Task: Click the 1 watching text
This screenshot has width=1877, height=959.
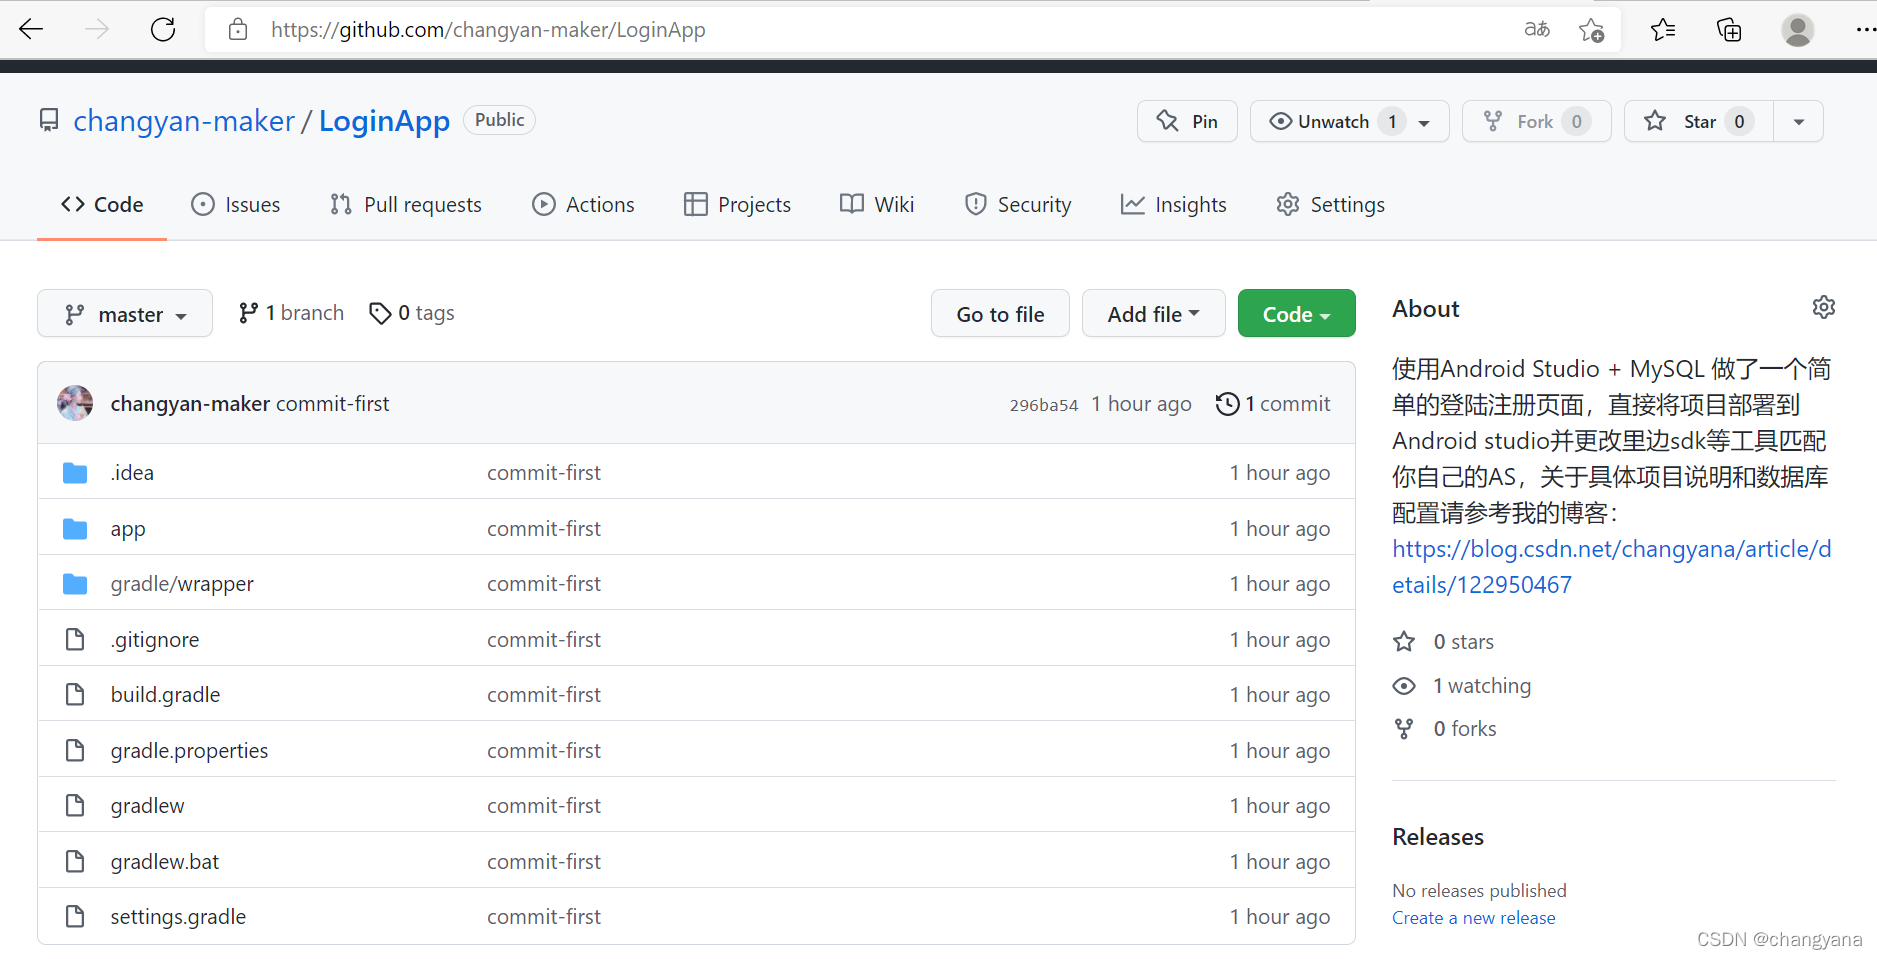Action: click(1482, 686)
